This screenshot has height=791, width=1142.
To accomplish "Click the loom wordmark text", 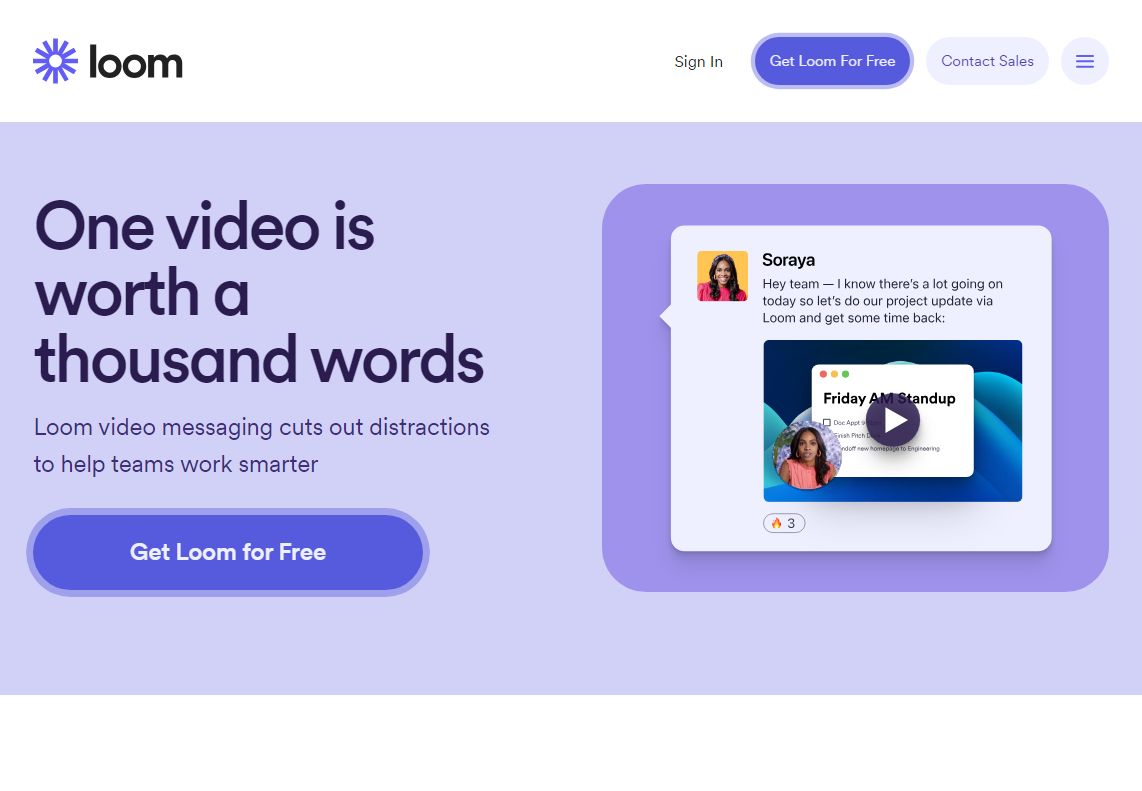I will click(x=135, y=62).
